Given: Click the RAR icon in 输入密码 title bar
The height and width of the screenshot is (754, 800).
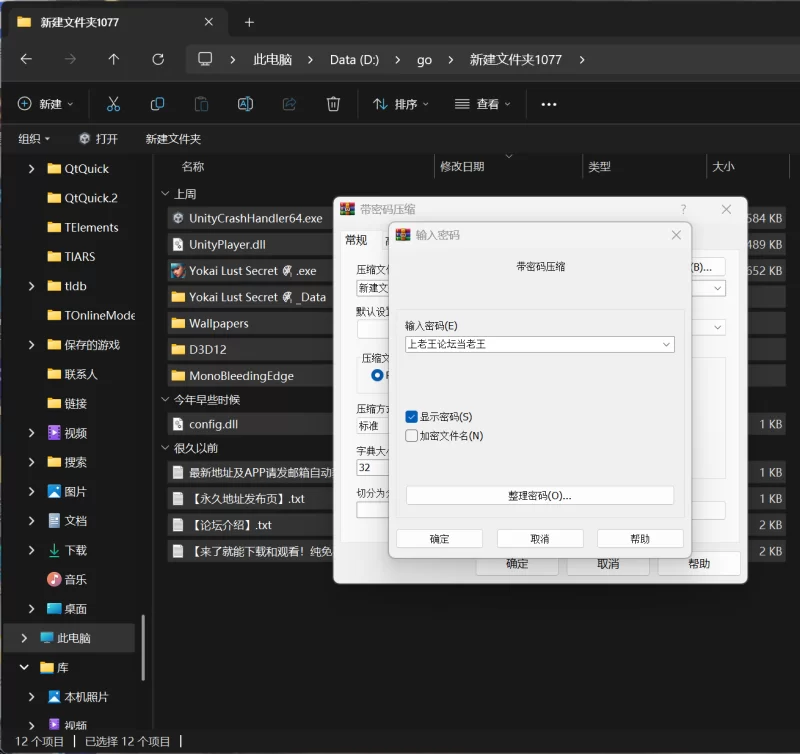Looking at the screenshot, I should pos(403,235).
